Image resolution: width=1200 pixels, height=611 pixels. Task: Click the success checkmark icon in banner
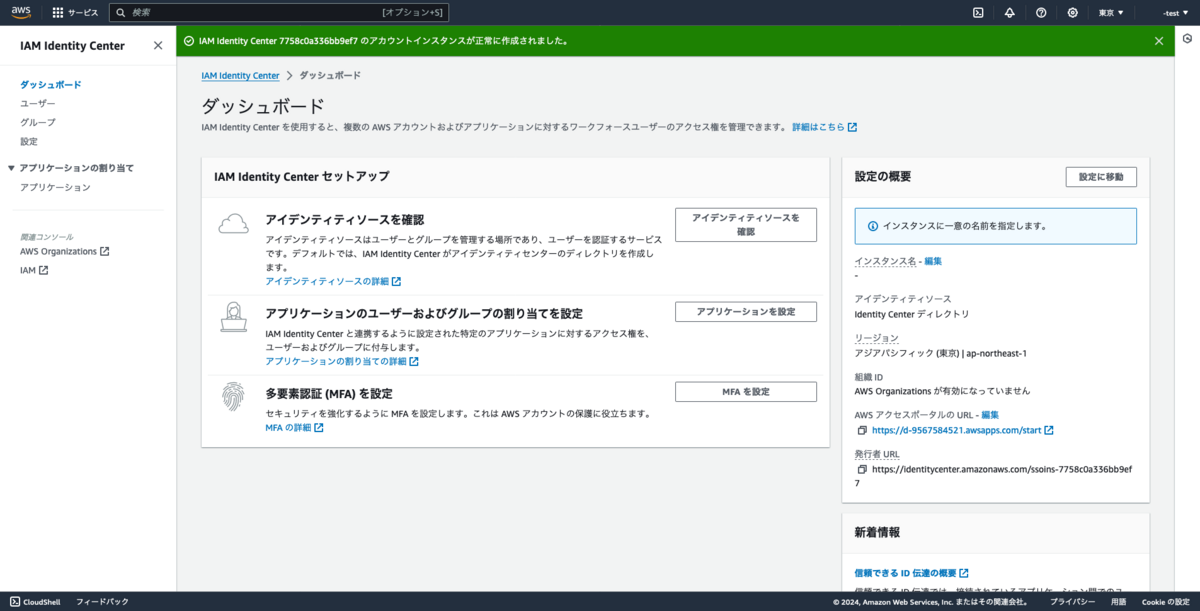pos(188,41)
